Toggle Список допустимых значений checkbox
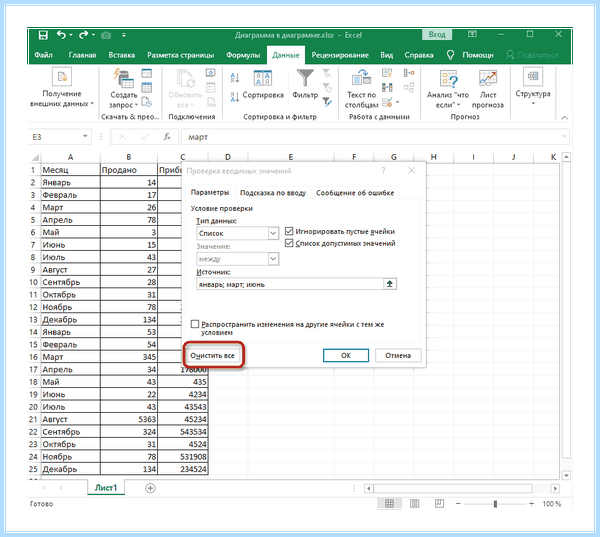The width and height of the screenshot is (600, 537). point(289,243)
